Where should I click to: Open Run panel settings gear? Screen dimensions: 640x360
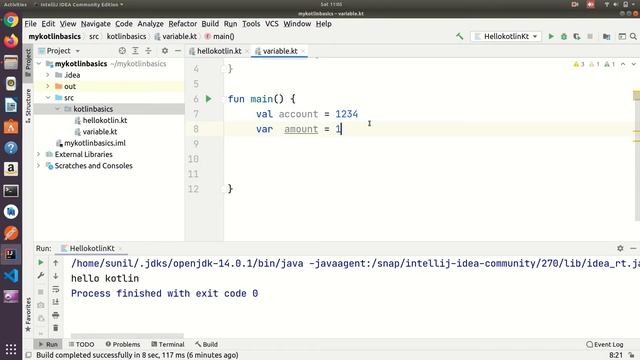(x=620, y=248)
